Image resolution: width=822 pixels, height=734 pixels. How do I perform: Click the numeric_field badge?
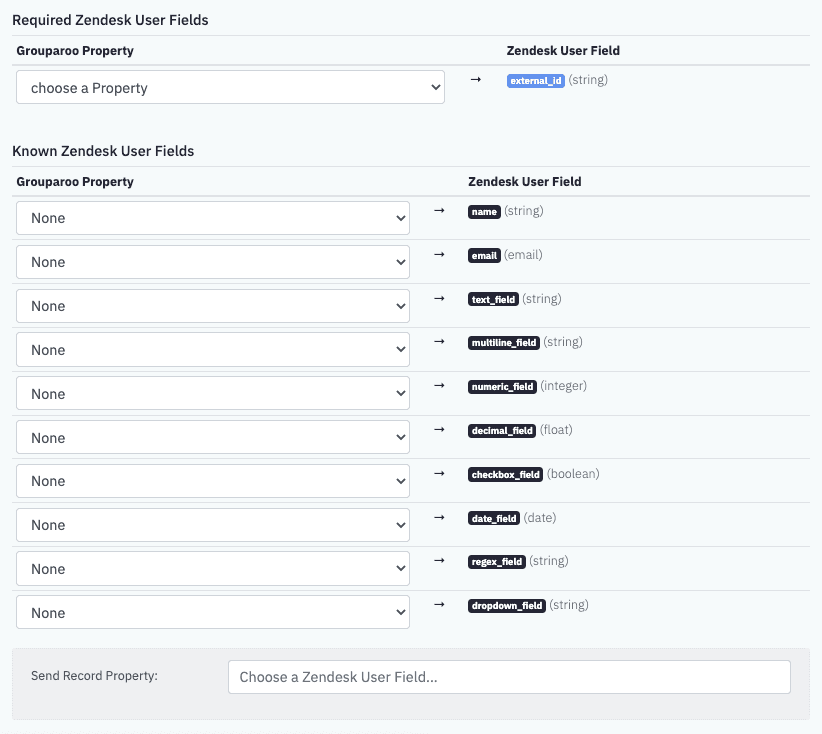[x=502, y=387]
